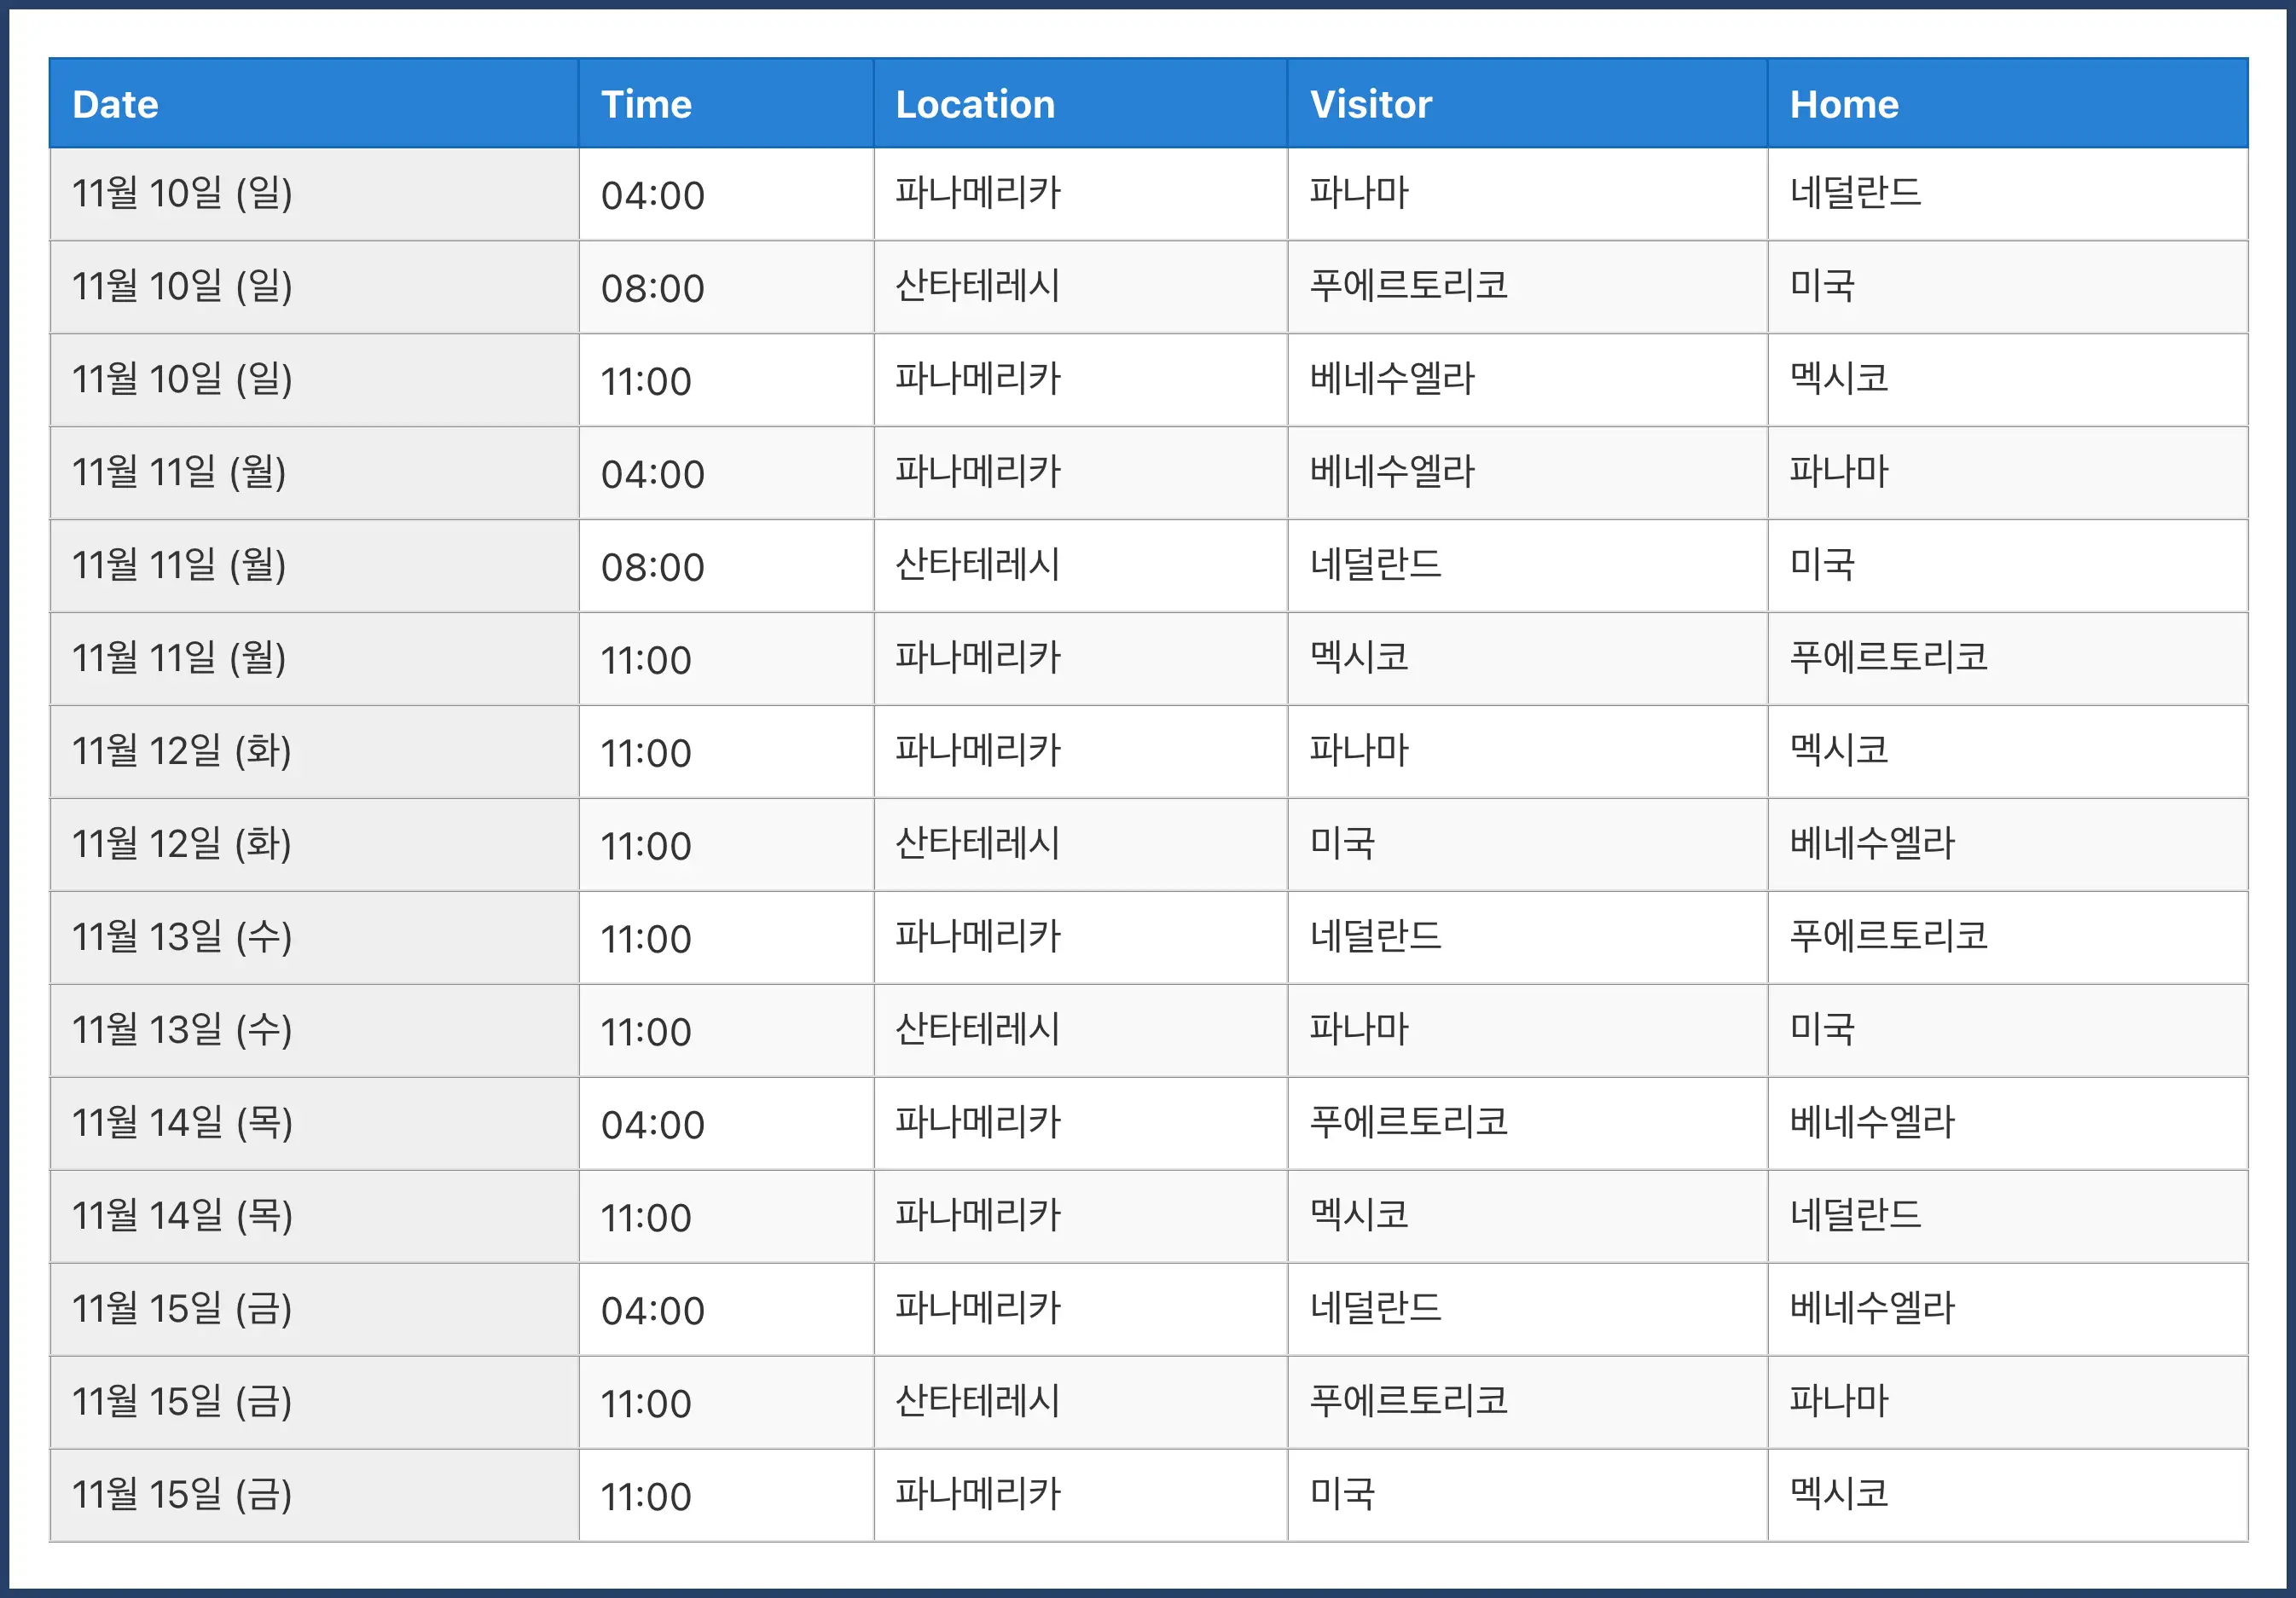Screen dimensions: 2296x1598
Task: Click 산타테레시 location in second row
Action: click(977, 286)
